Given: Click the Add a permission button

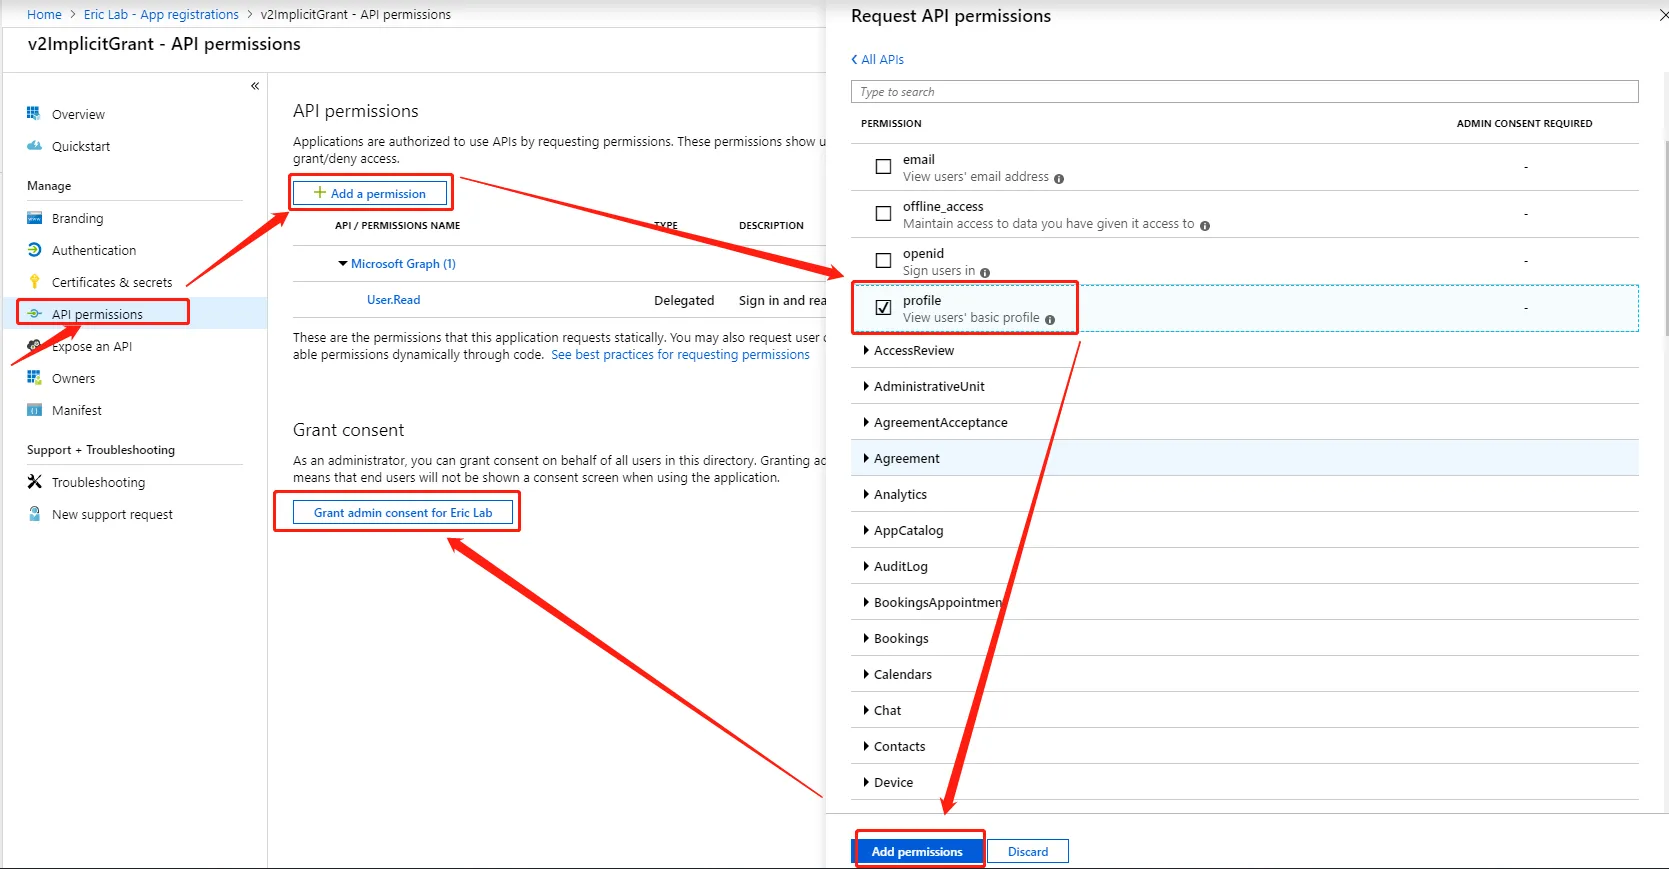Looking at the screenshot, I should [370, 193].
